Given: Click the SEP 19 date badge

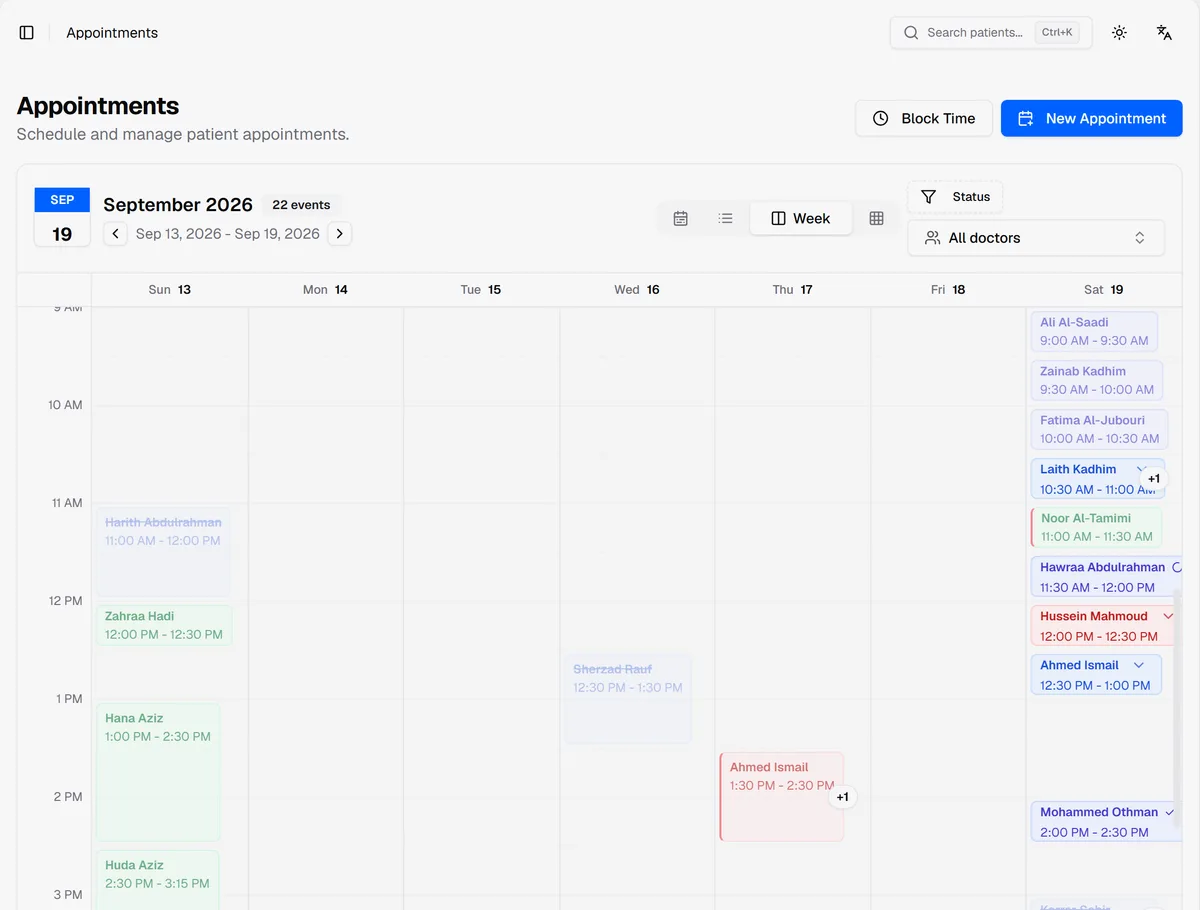Looking at the screenshot, I should coord(62,217).
